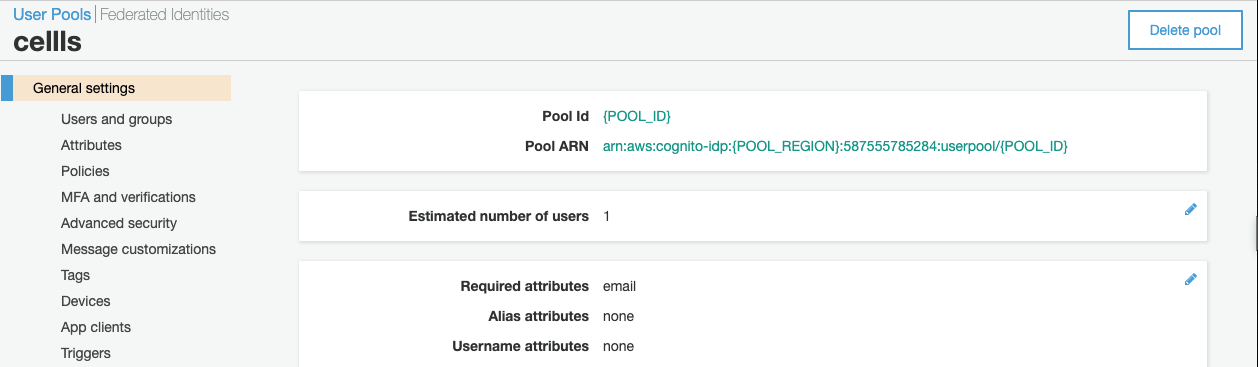Open the Policies settings page
The width and height of the screenshot is (1258, 367).
tap(85, 171)
